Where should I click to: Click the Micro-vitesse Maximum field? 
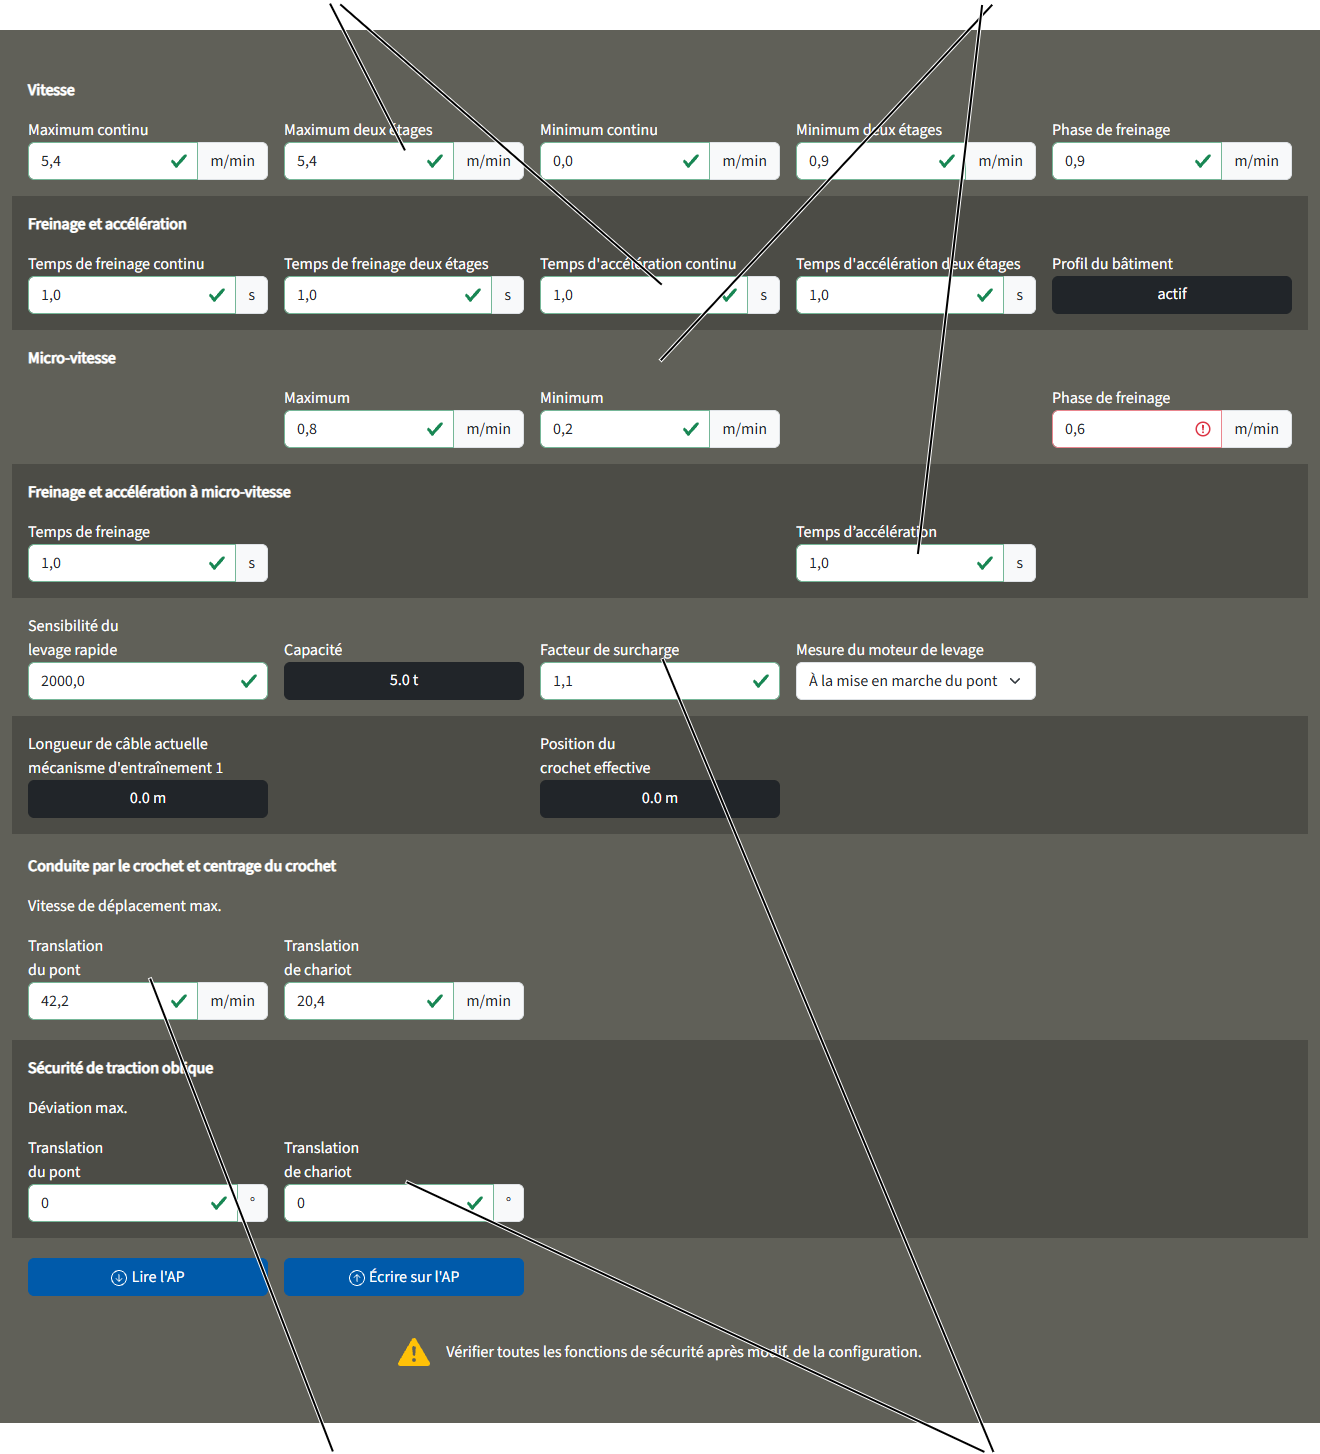tap(369, 429)
